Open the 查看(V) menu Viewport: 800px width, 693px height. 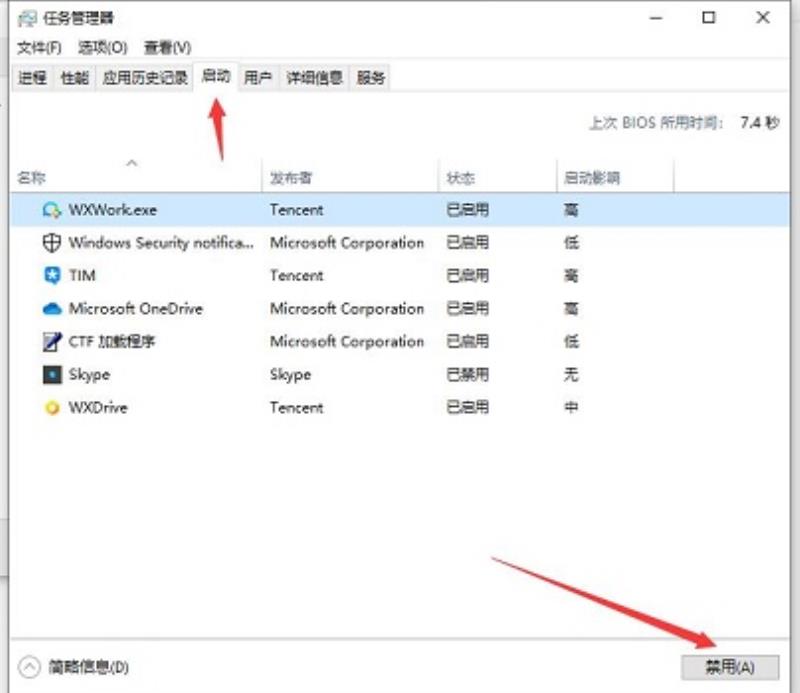tap(167, 48)
